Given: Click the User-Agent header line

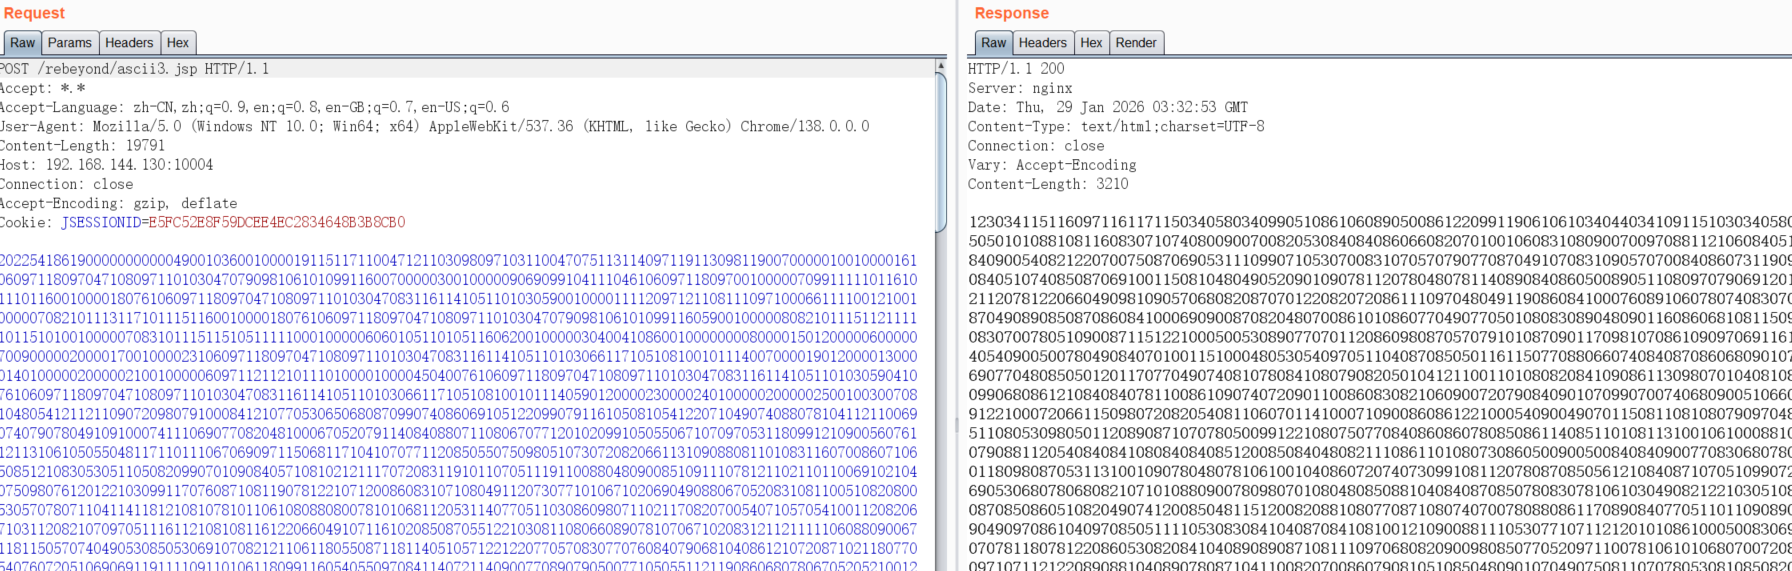Looking at the screenshot, I should tap(434, 127).
